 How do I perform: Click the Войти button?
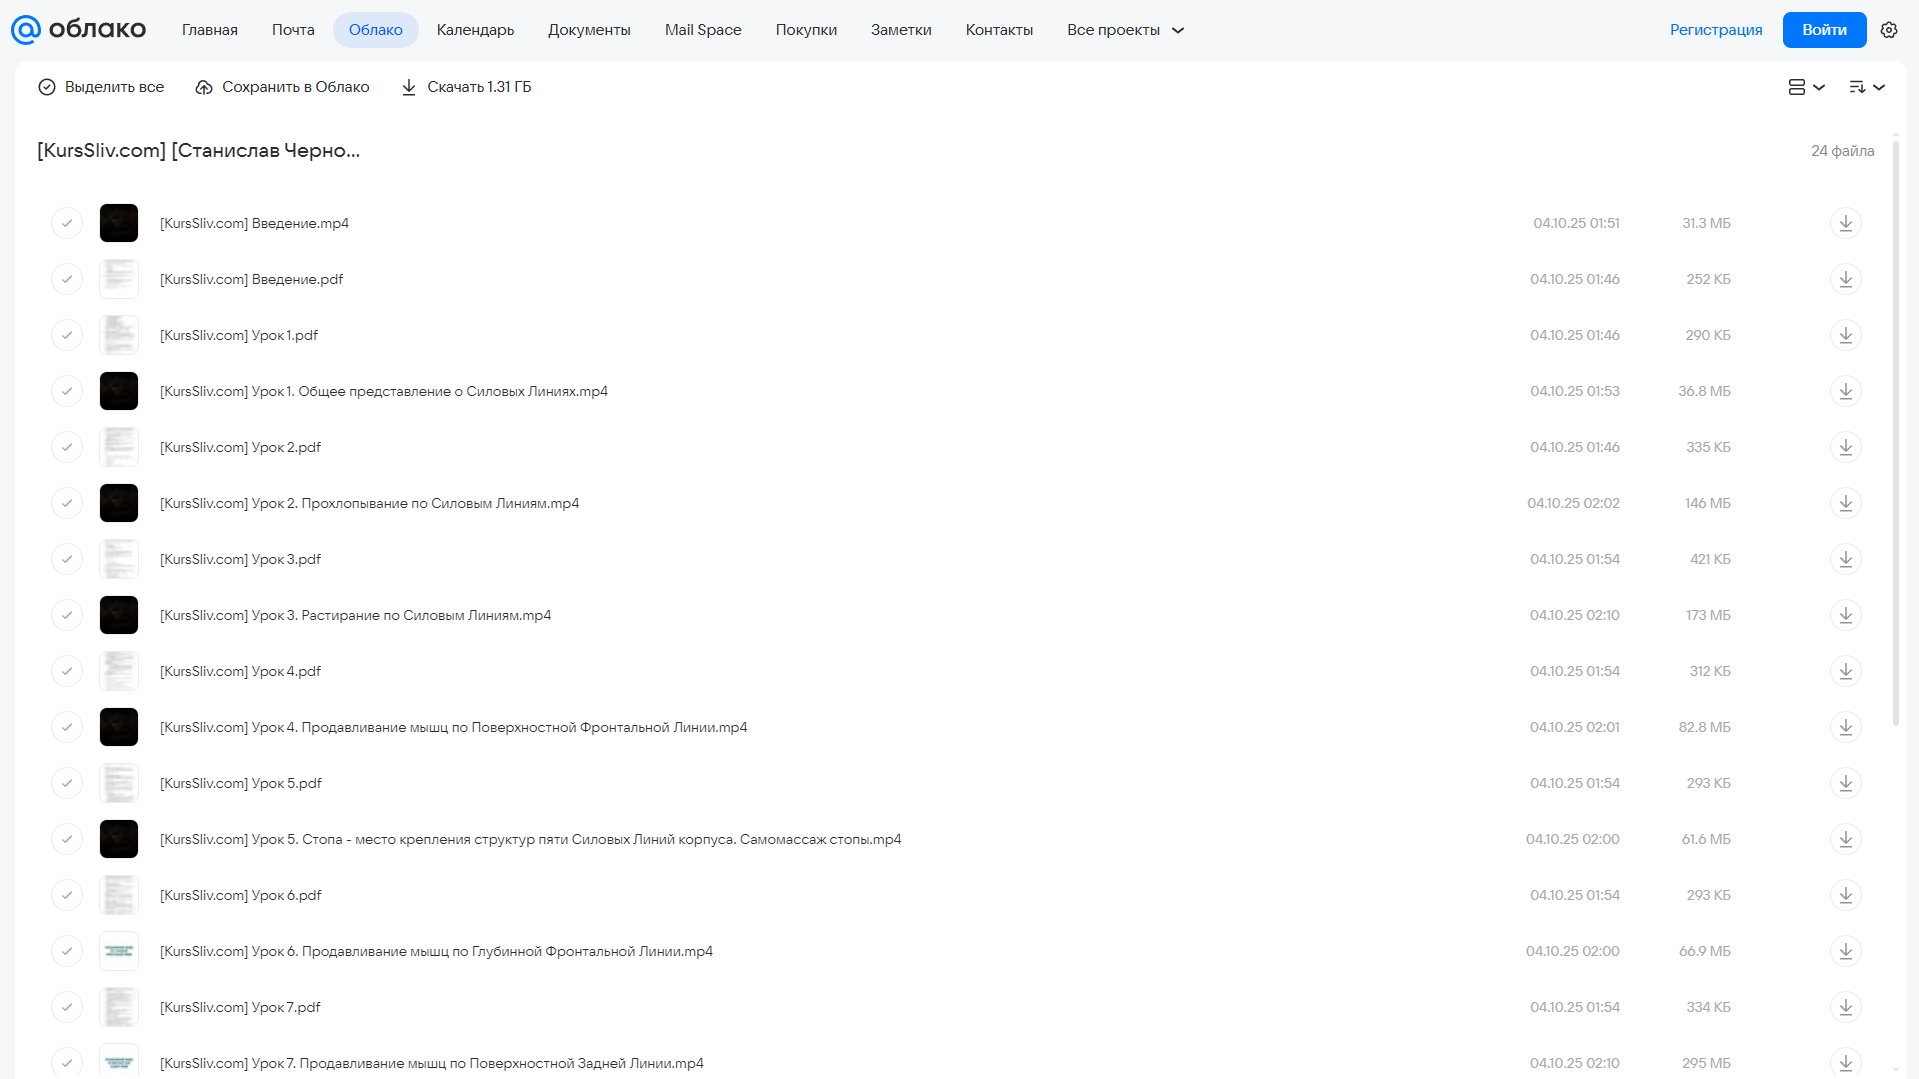pyautogui.click(x=1824, y=30)
